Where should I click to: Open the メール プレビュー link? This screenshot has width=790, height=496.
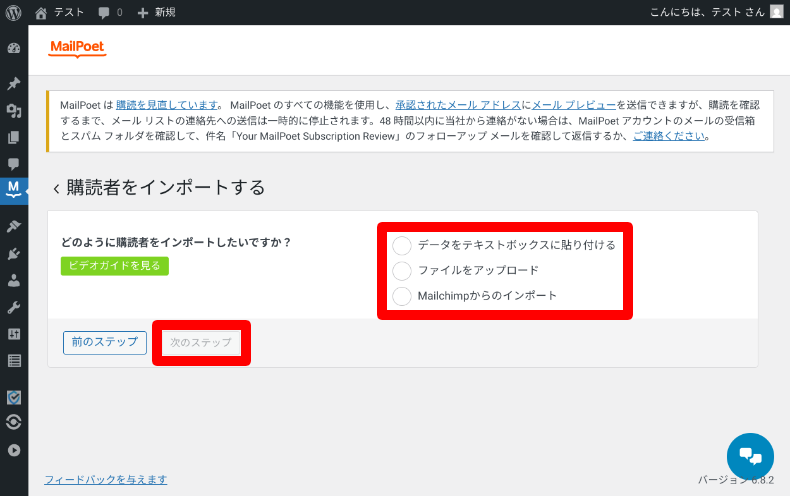coord(574,105)
